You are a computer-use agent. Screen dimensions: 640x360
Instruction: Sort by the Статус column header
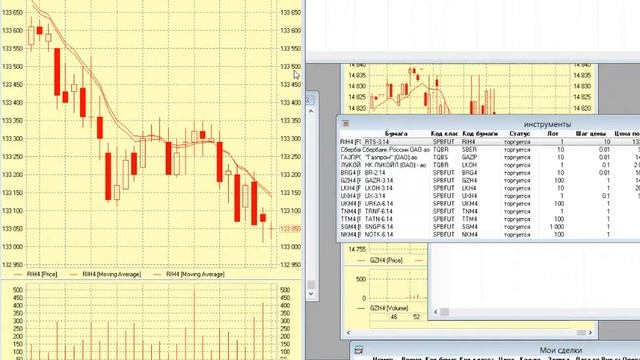coord(519,133)
